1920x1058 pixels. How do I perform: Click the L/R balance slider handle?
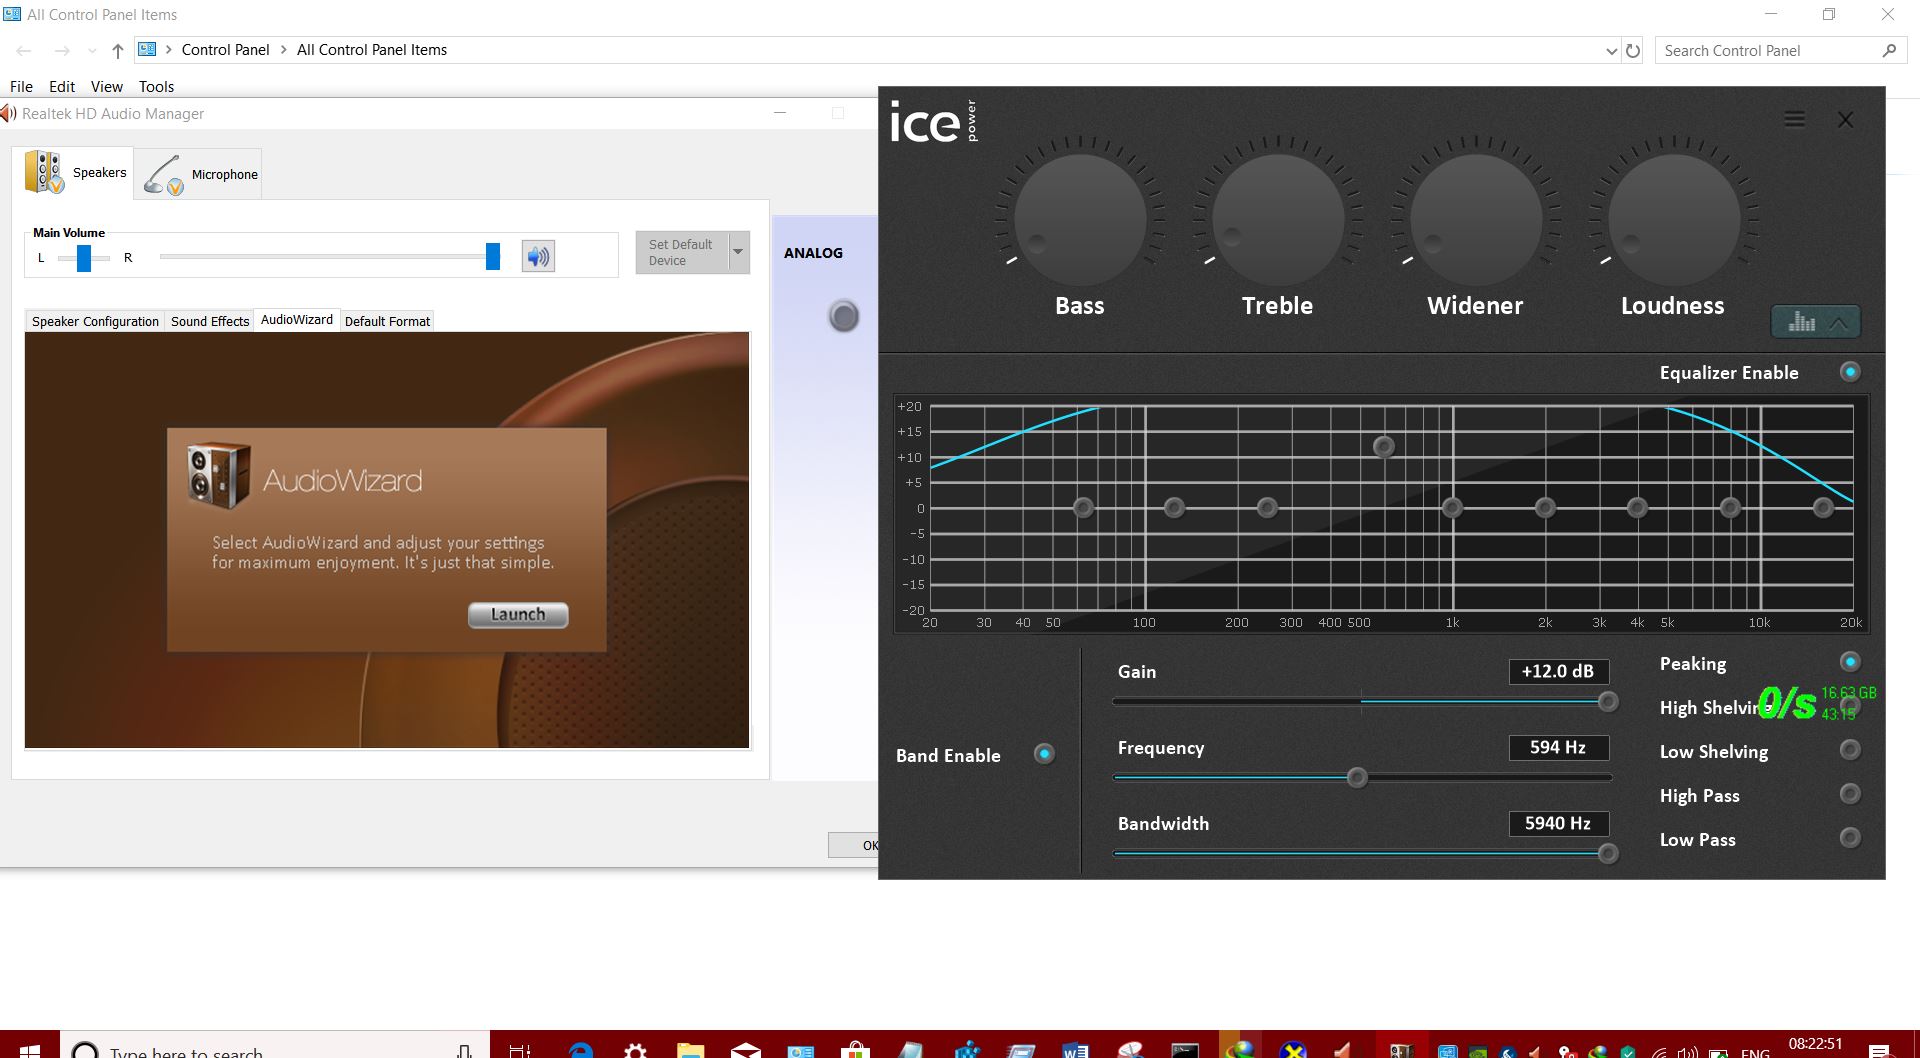(x=84, y=258)
